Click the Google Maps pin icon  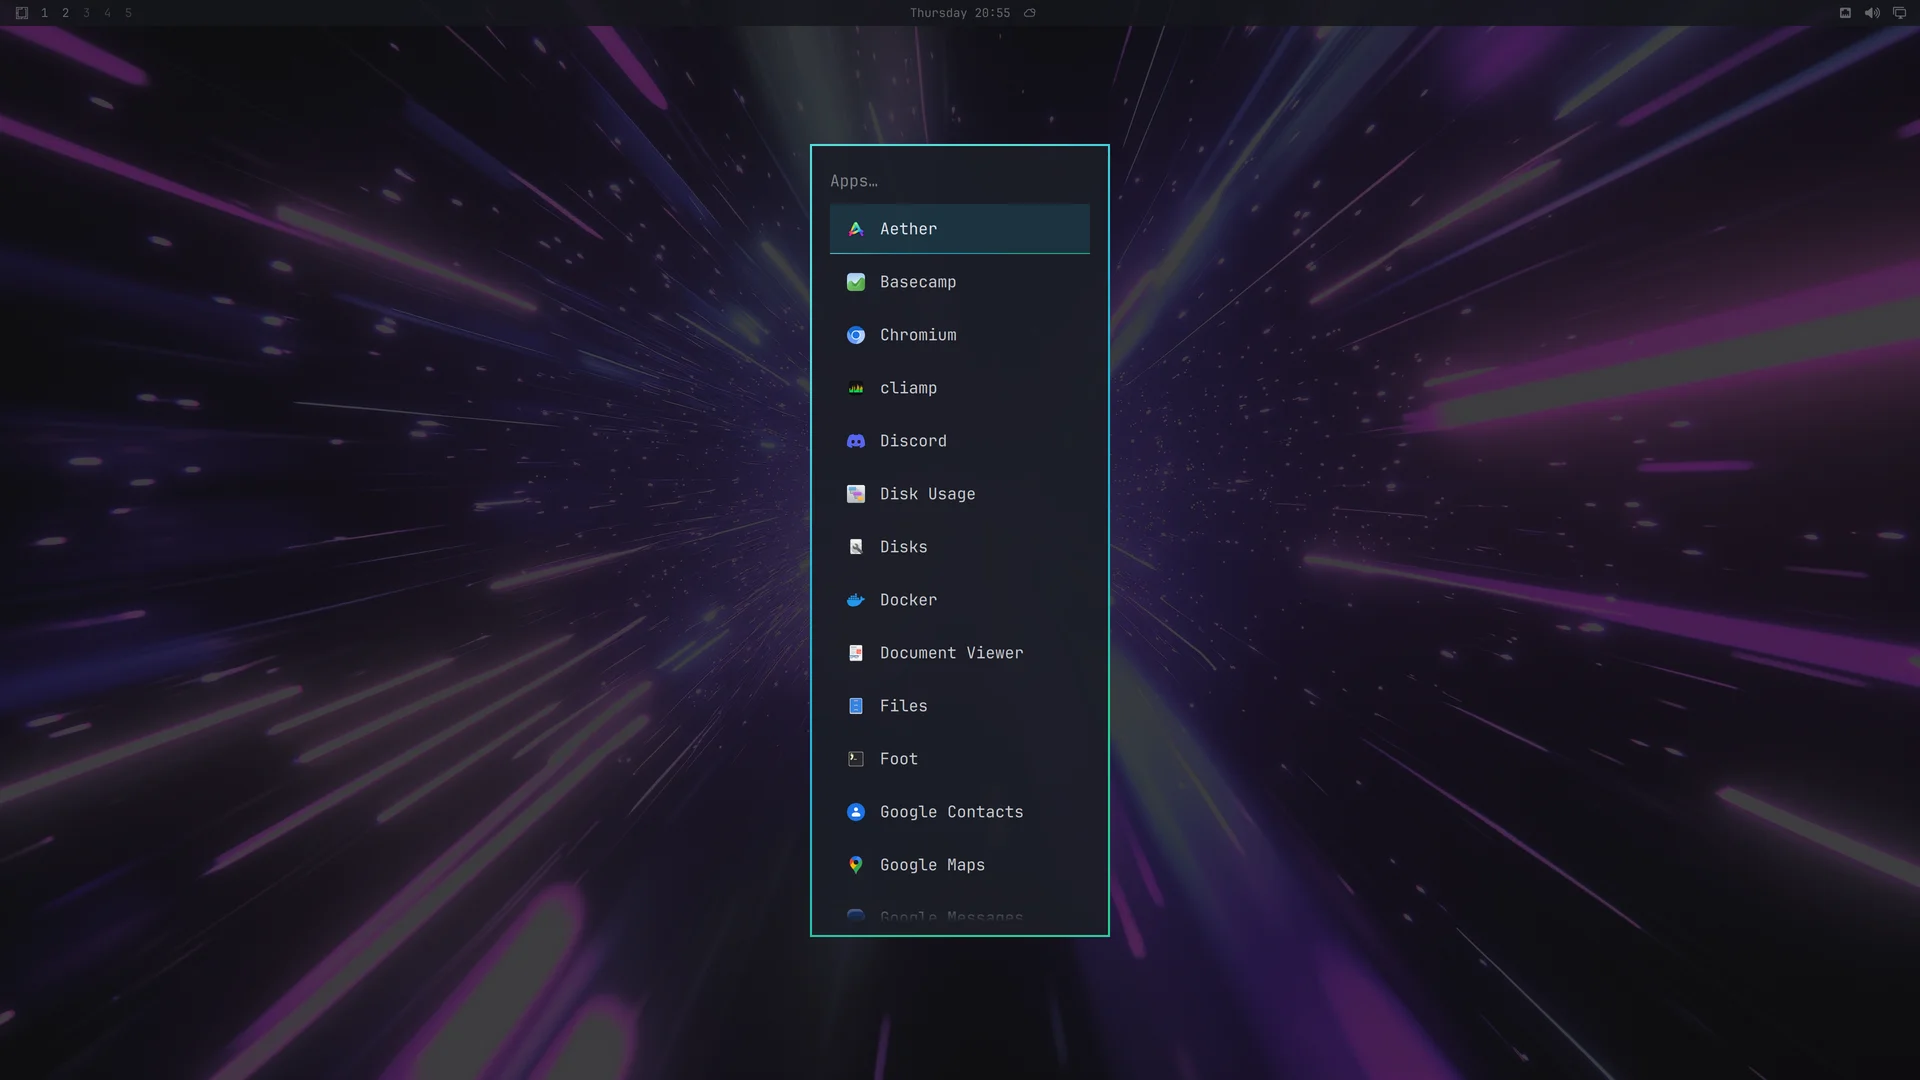click(x=856, y=865)
